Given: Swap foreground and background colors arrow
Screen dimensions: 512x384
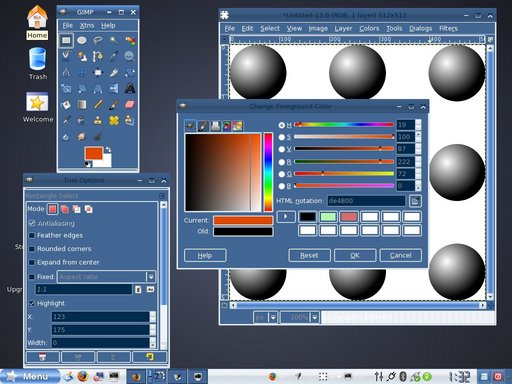Looking at the screenshot, I should (x=108, y=149).
